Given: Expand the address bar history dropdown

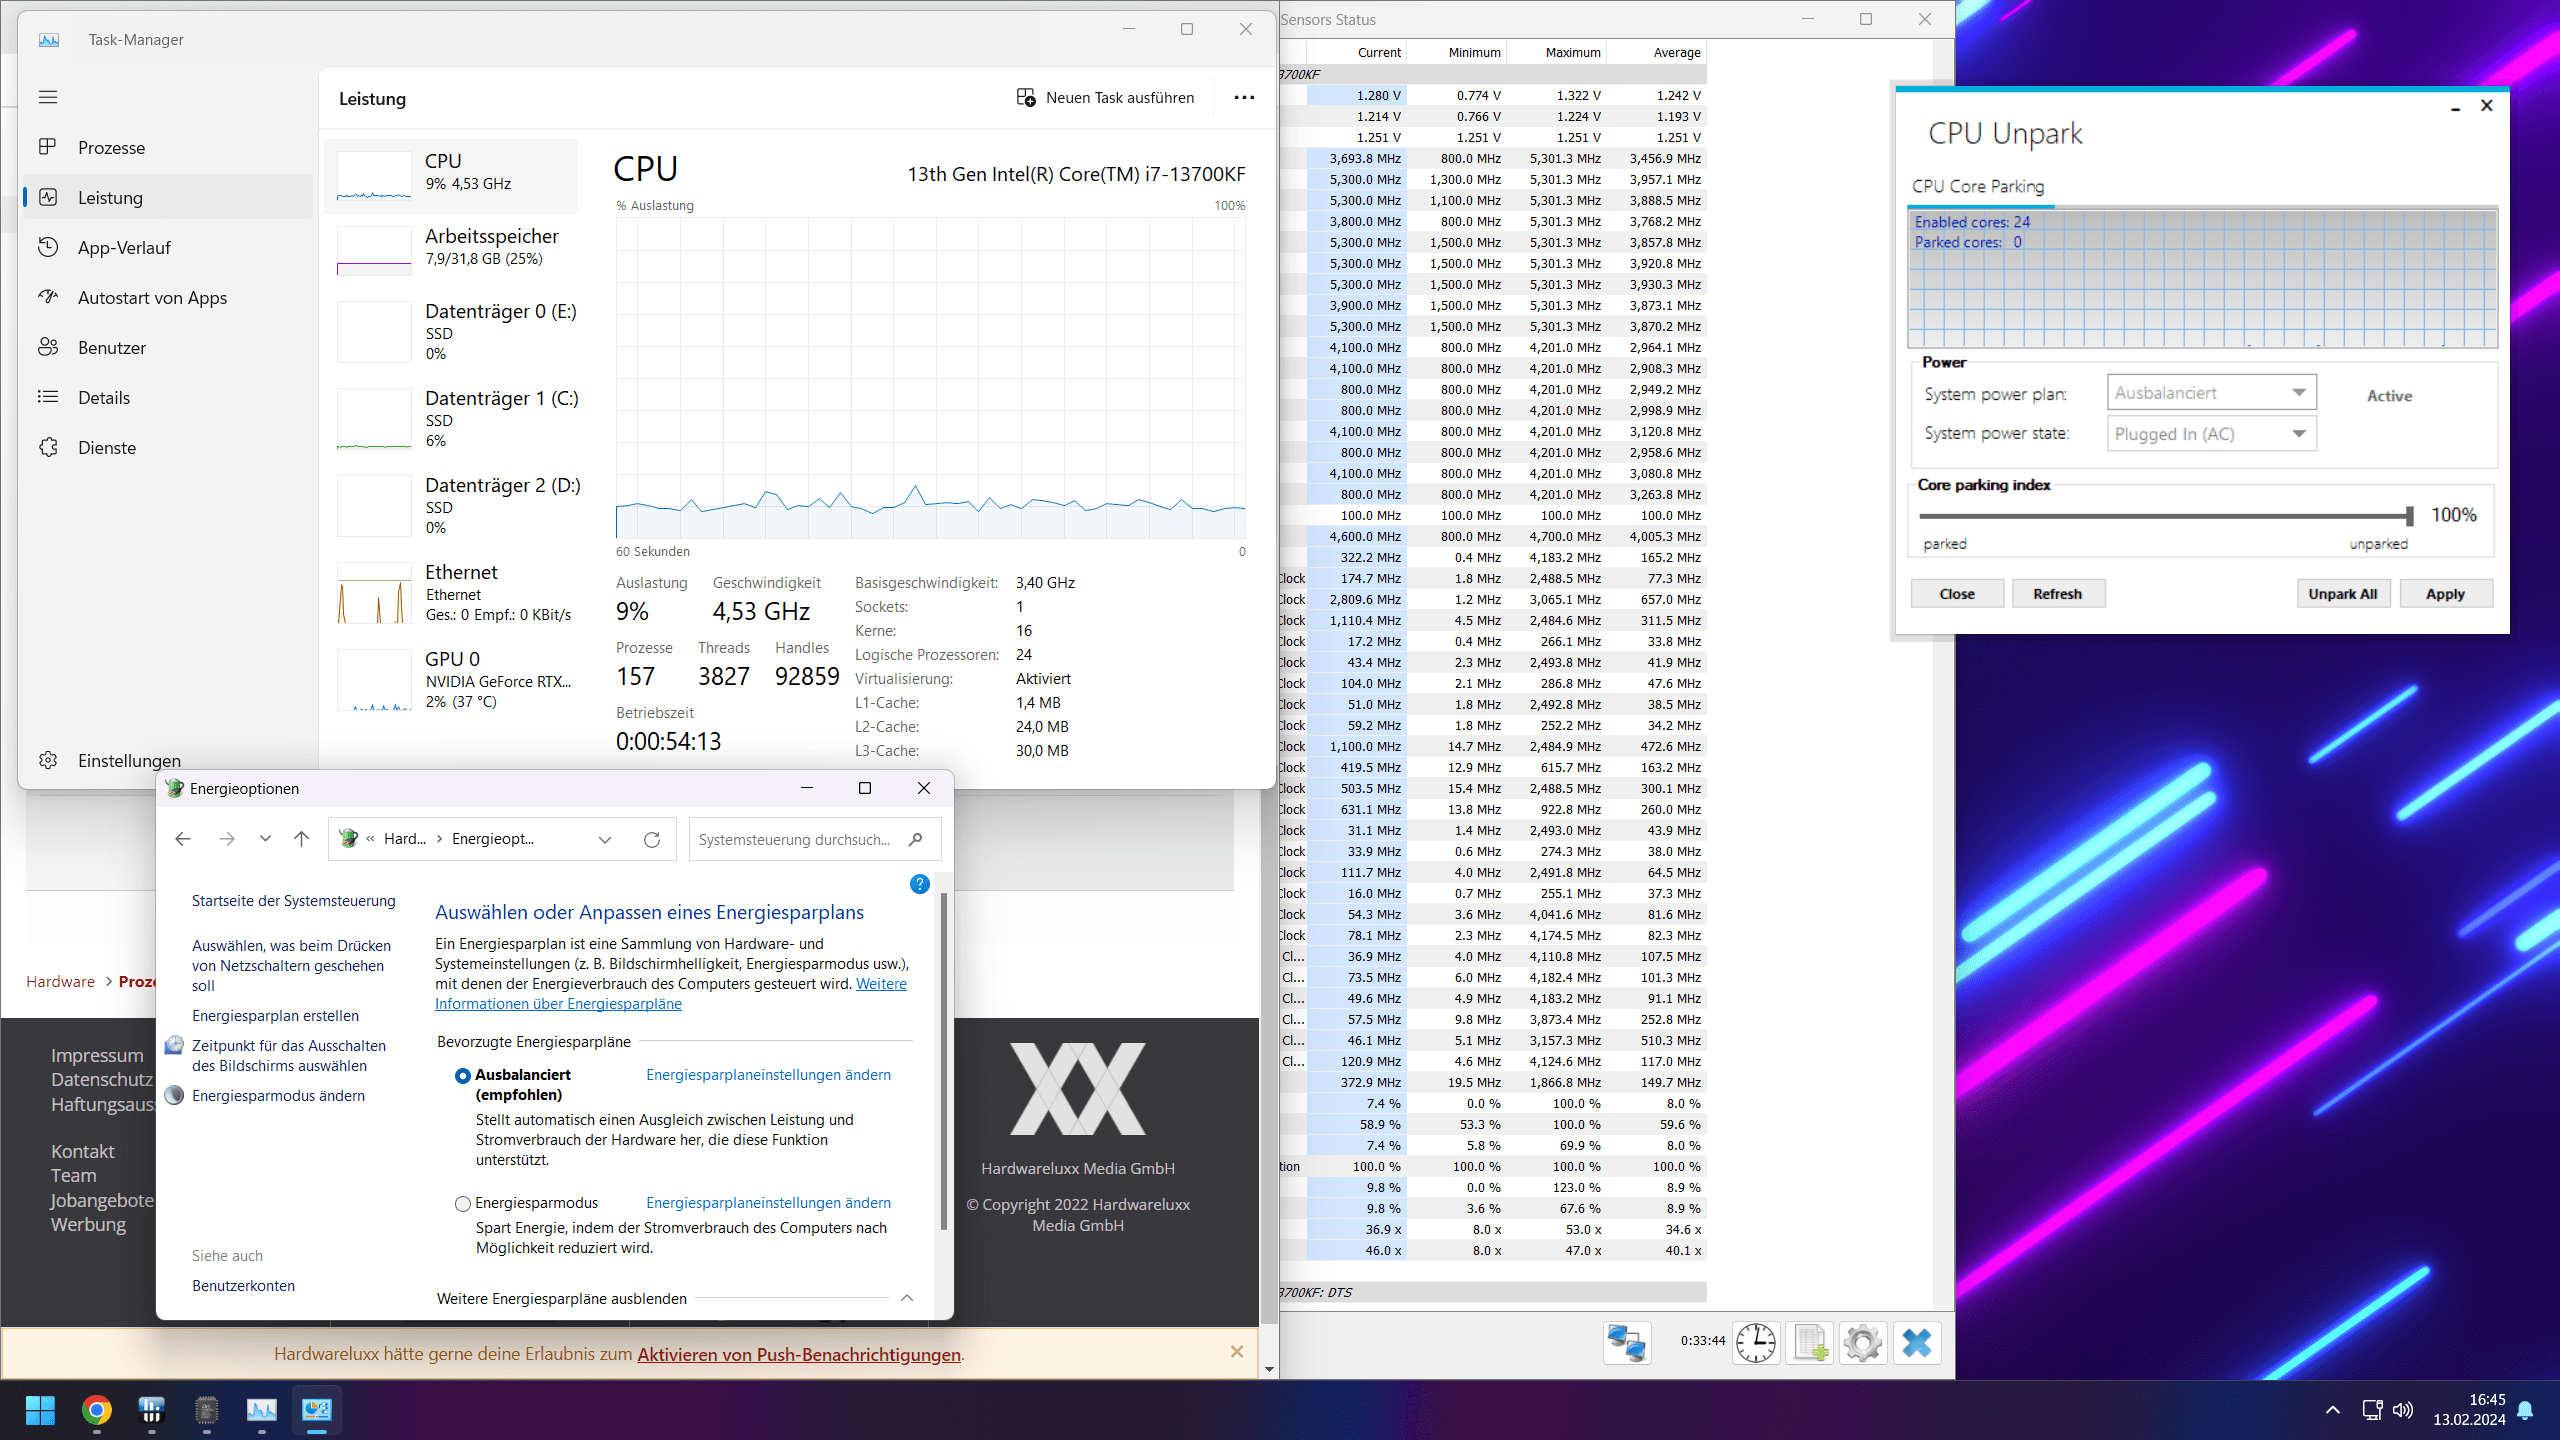Looking at the screenshot, I should coord(605,840).
